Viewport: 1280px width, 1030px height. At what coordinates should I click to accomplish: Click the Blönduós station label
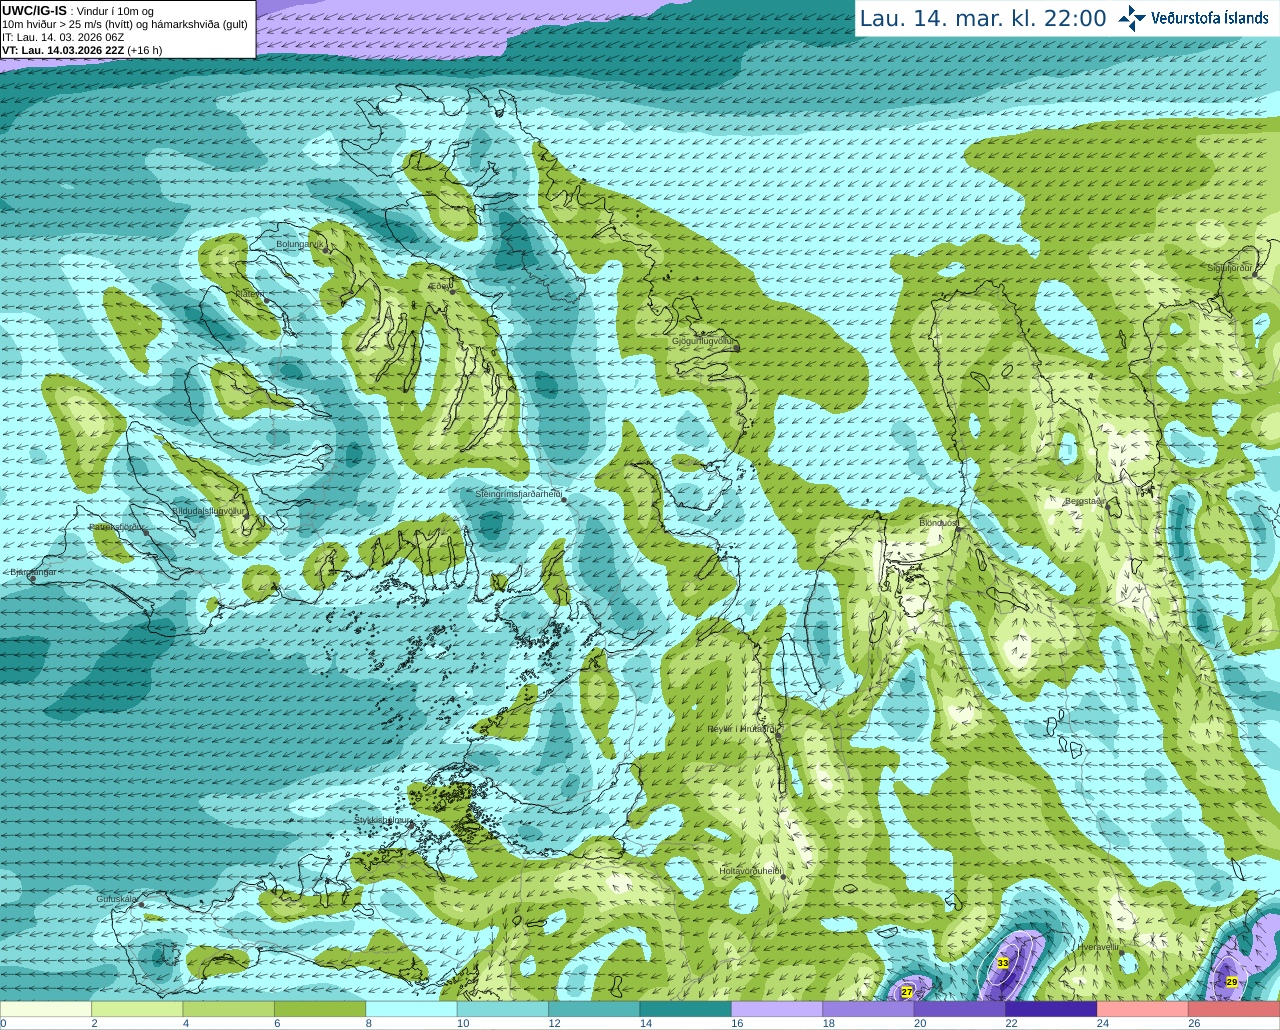(x=938, y=523)
